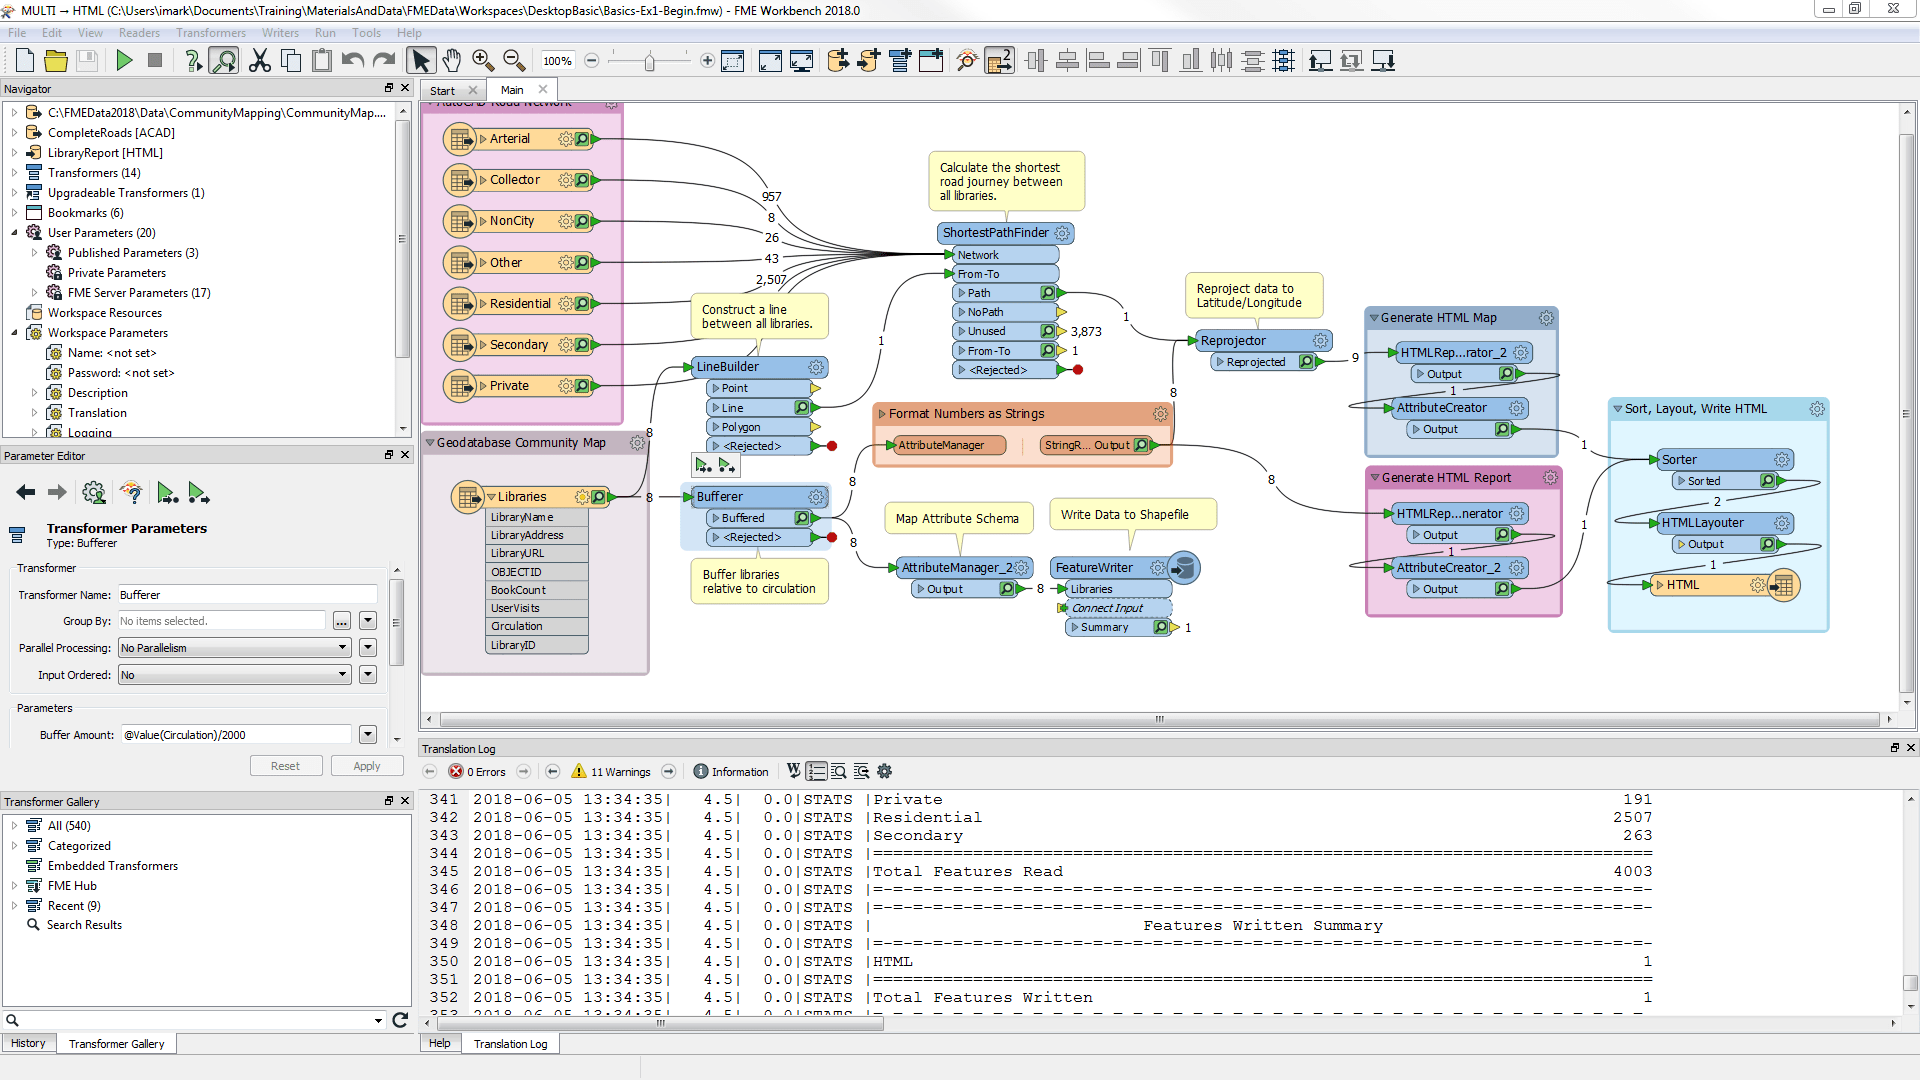
Task: Stop the running translation
Action: click(x=155, y=60)
